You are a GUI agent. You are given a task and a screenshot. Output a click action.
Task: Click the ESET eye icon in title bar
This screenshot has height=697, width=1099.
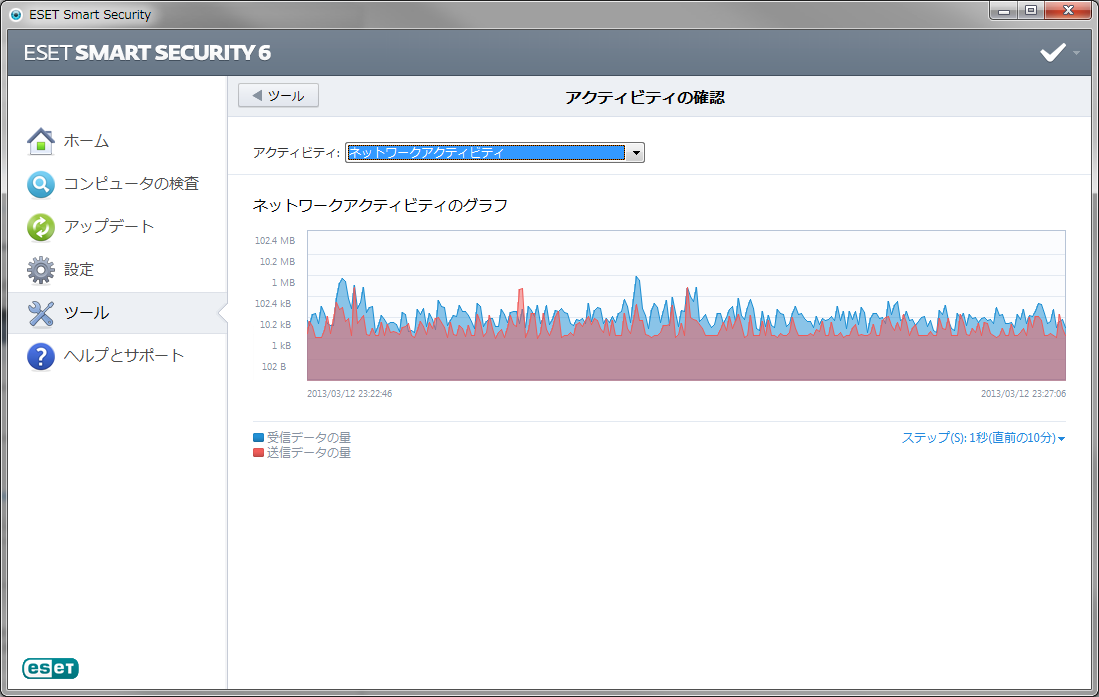click(15, 14)
